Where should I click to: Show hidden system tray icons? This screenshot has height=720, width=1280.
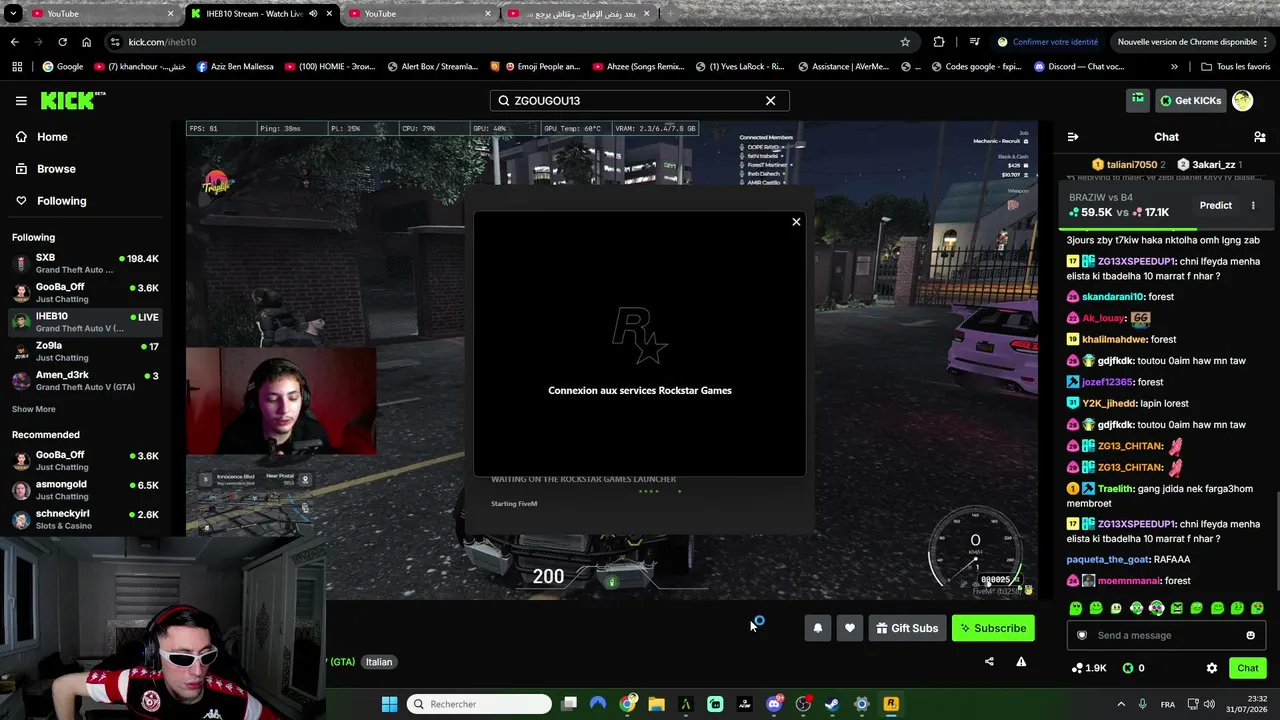(x=1120, y=704)
